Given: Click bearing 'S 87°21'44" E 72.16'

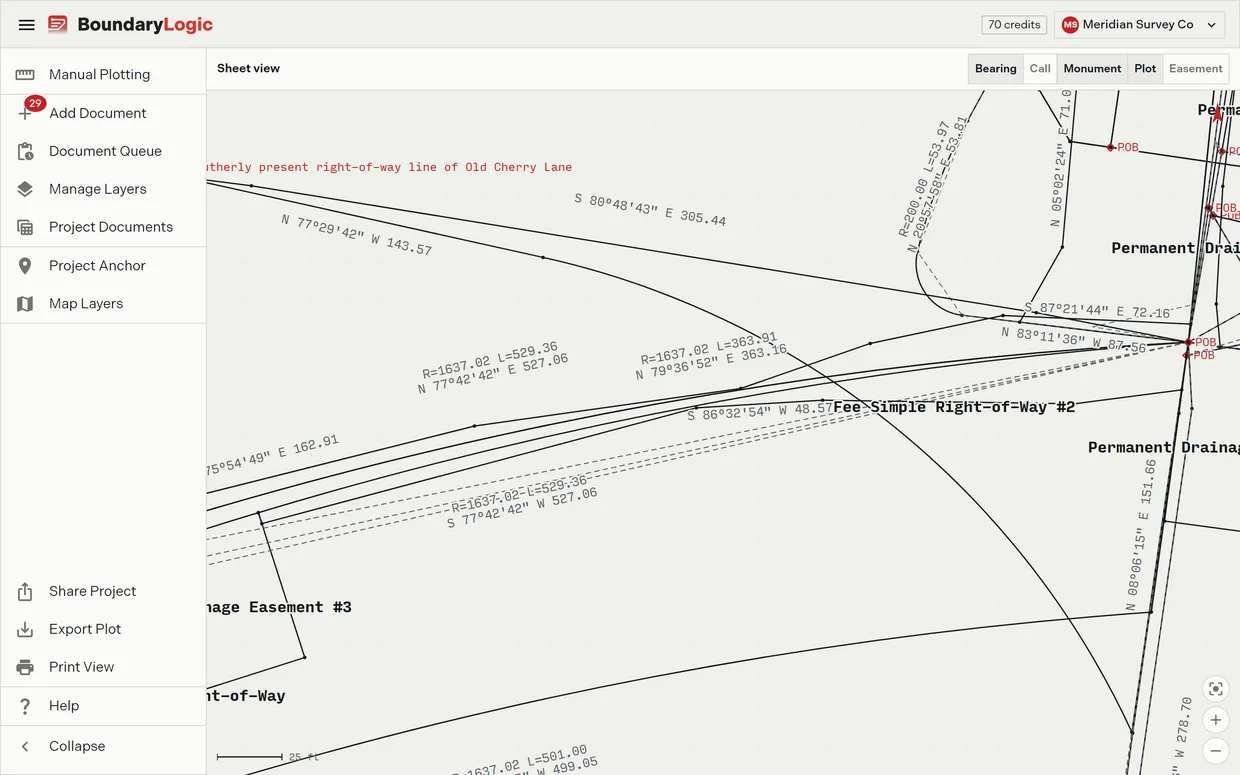Looking at the screenshot, I should [x=1097, y=311].
